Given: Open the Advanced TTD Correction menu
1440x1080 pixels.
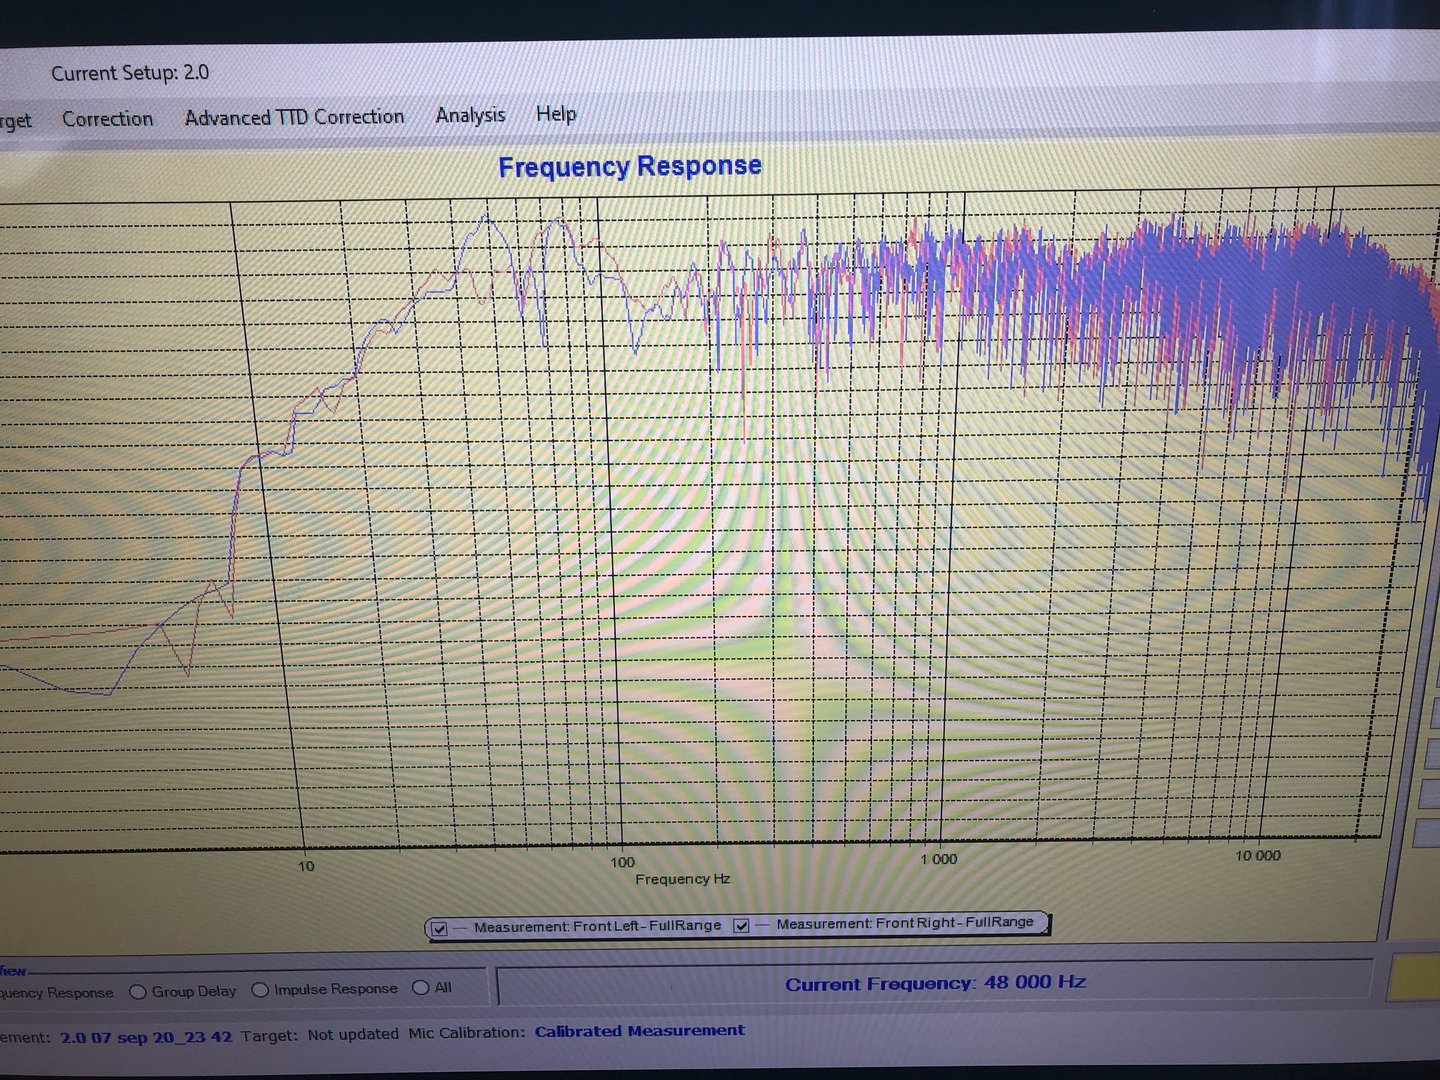Looking at the screenshot, I should pos(294,117).
